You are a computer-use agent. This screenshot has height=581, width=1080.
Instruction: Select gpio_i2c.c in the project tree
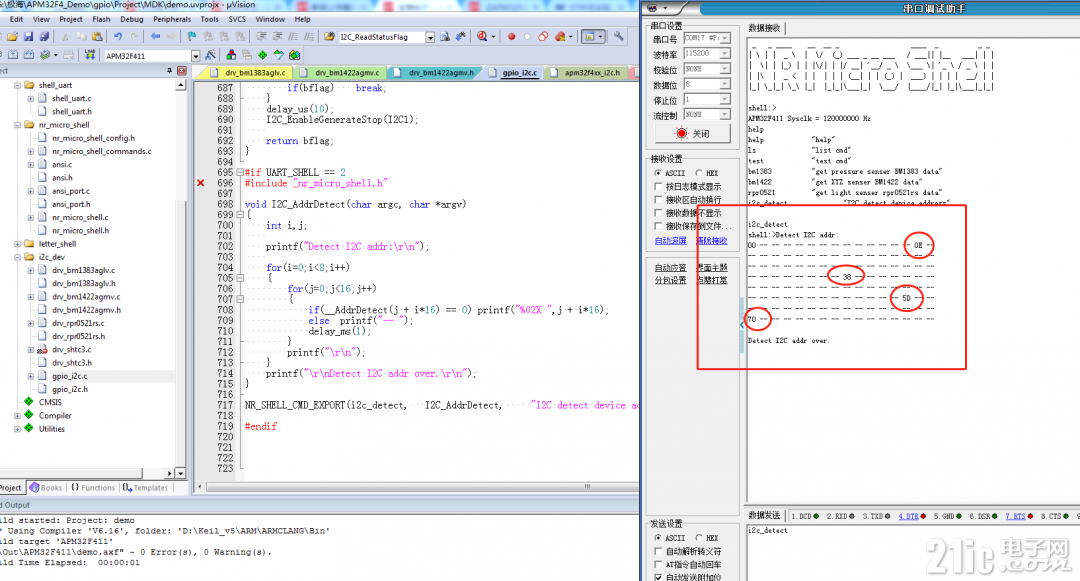point(70,376)
